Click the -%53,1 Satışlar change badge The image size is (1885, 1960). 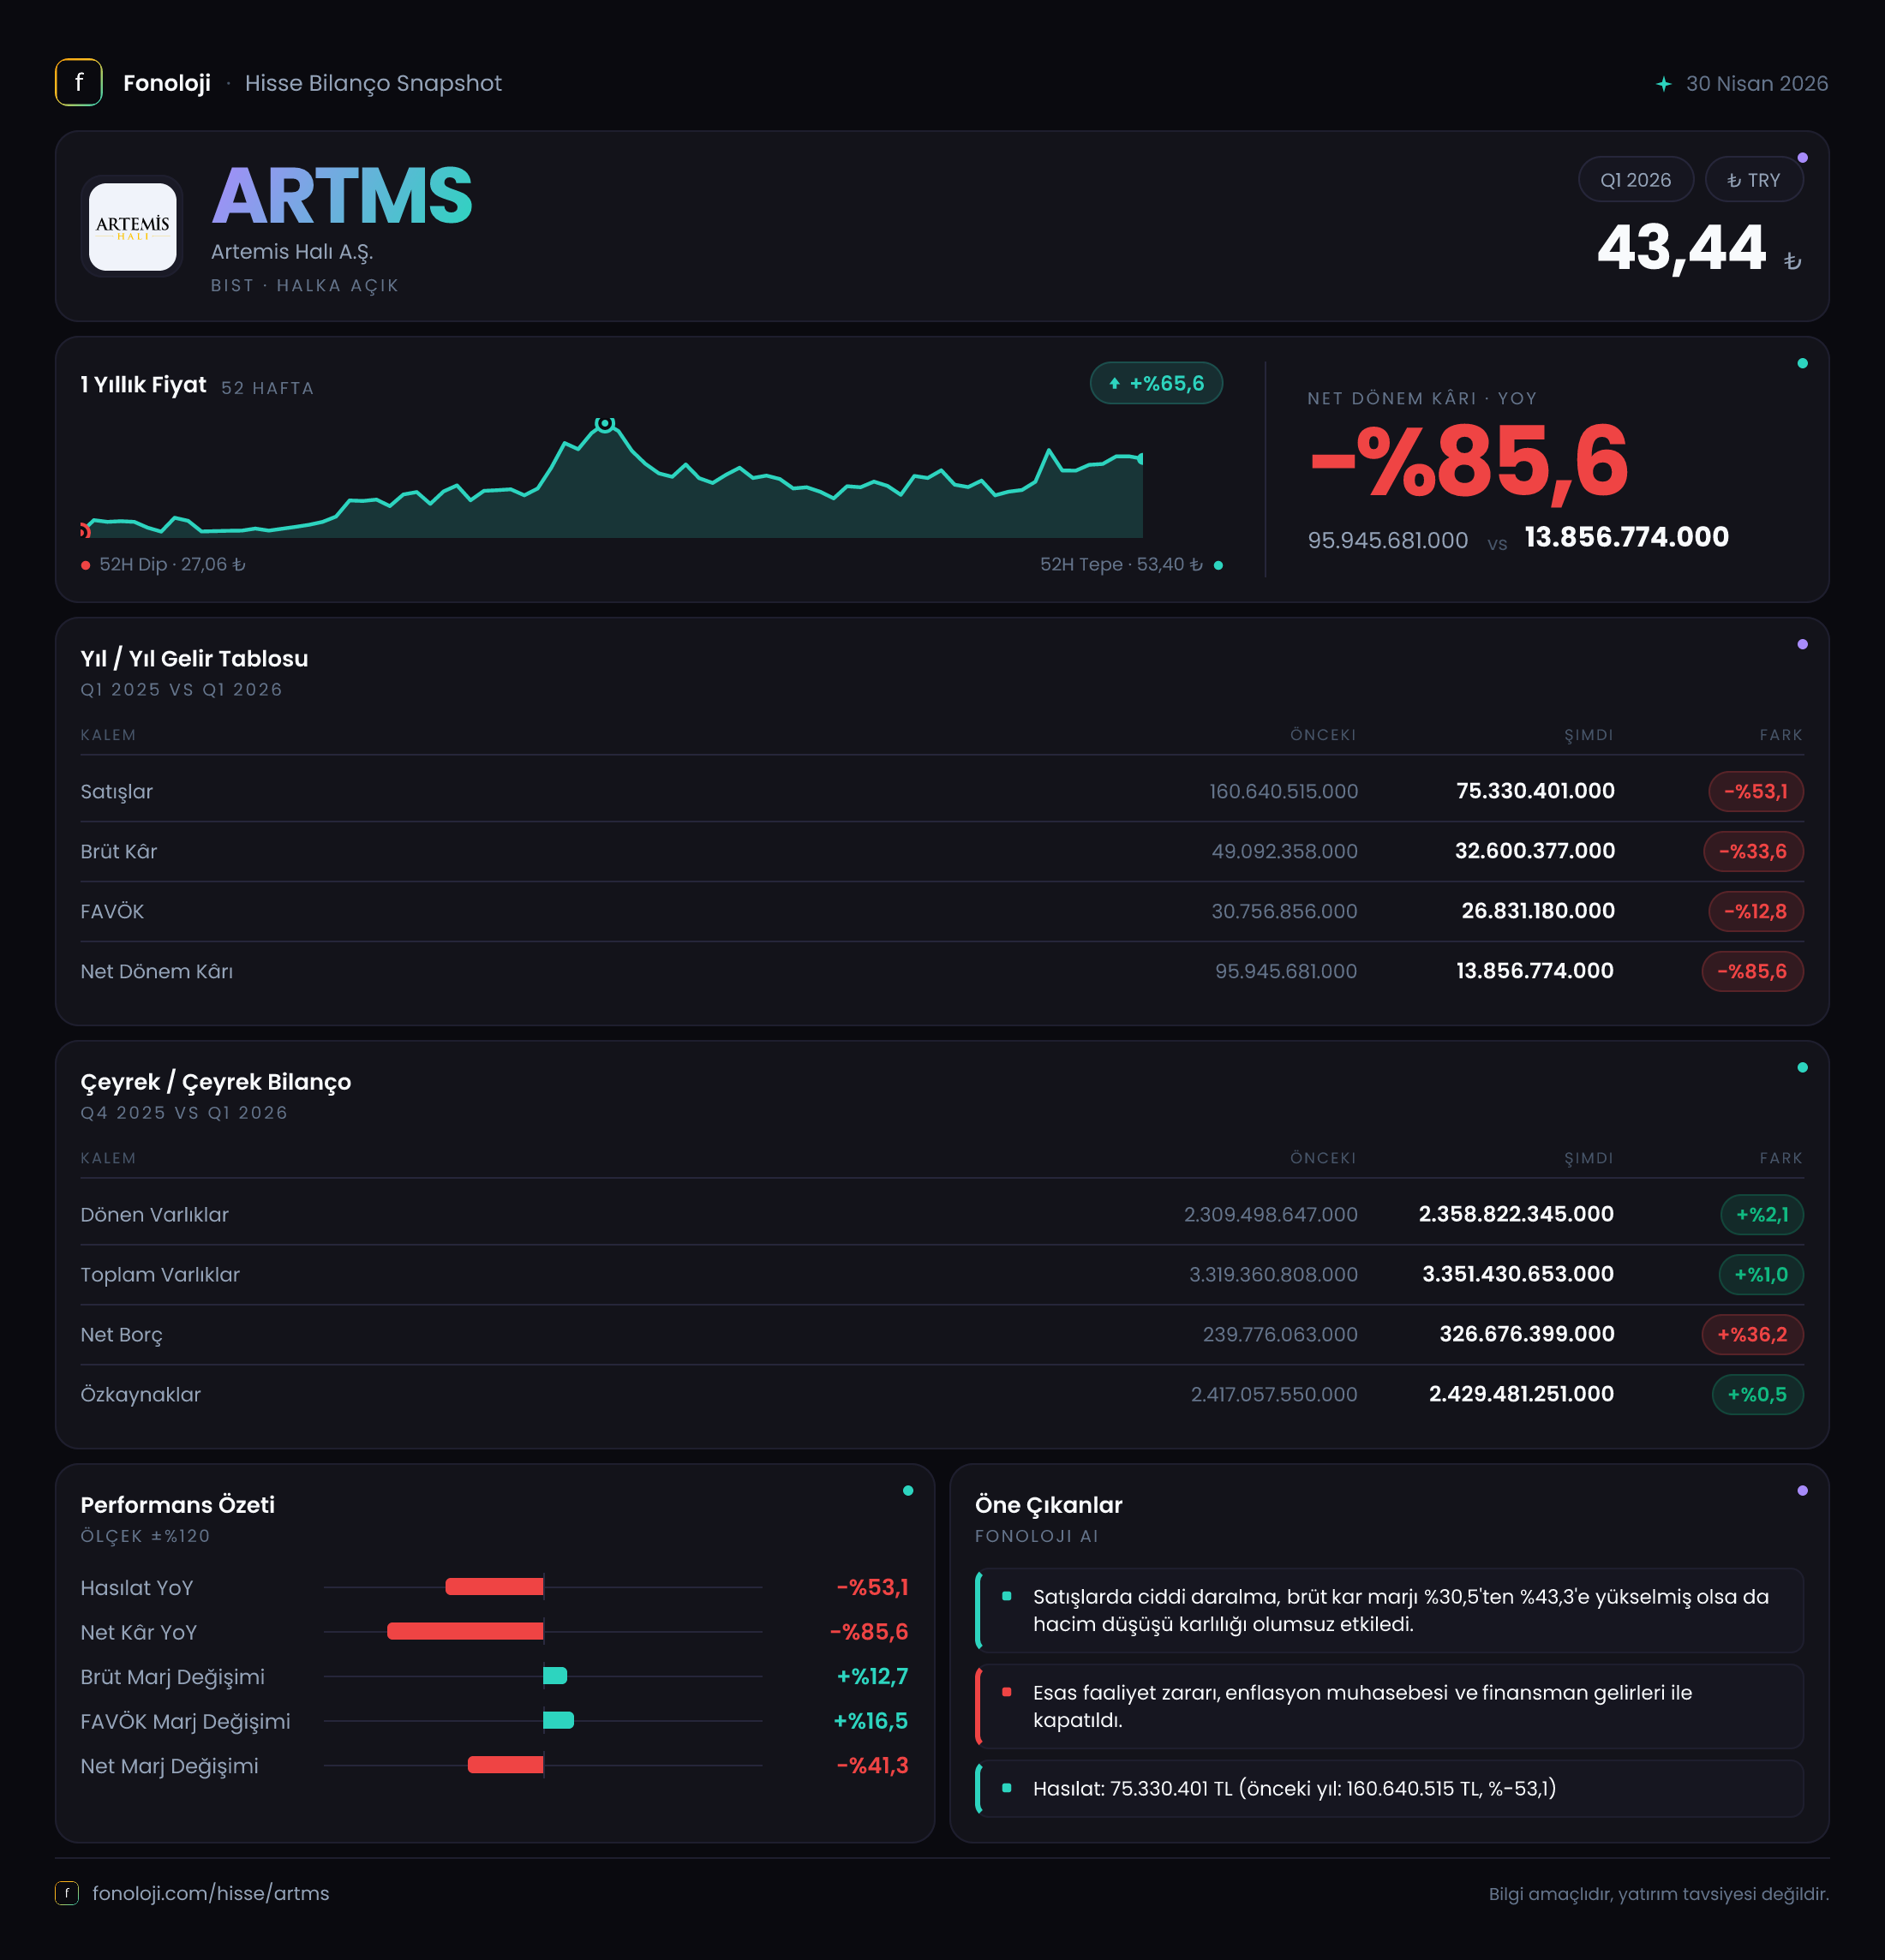tap(1755, 791)
